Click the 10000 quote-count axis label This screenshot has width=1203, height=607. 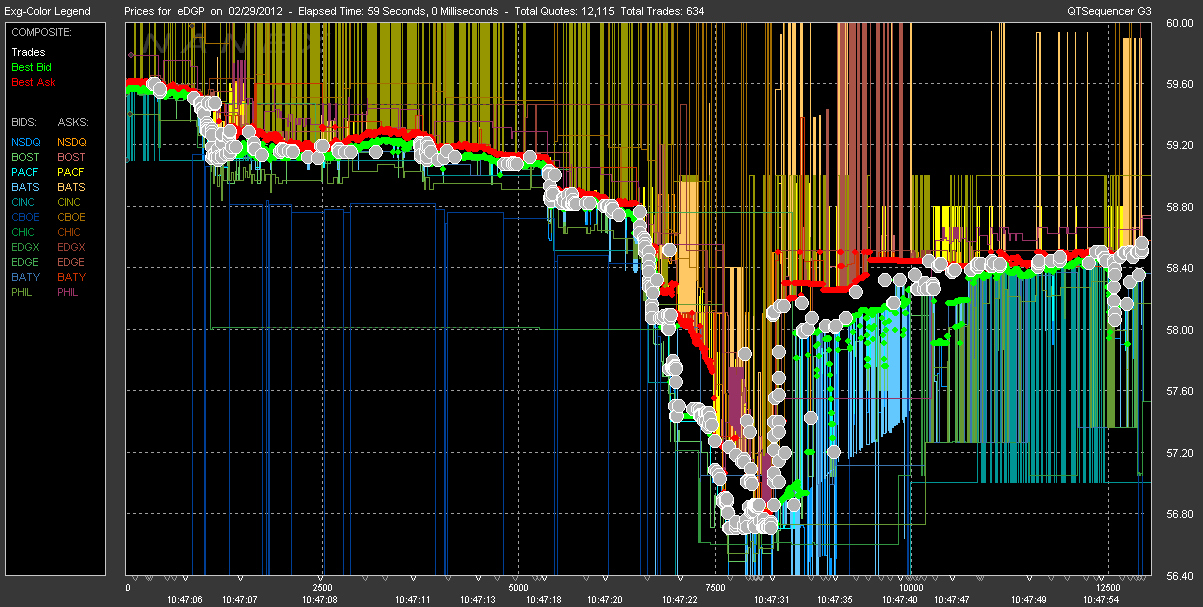coord(909,587)
